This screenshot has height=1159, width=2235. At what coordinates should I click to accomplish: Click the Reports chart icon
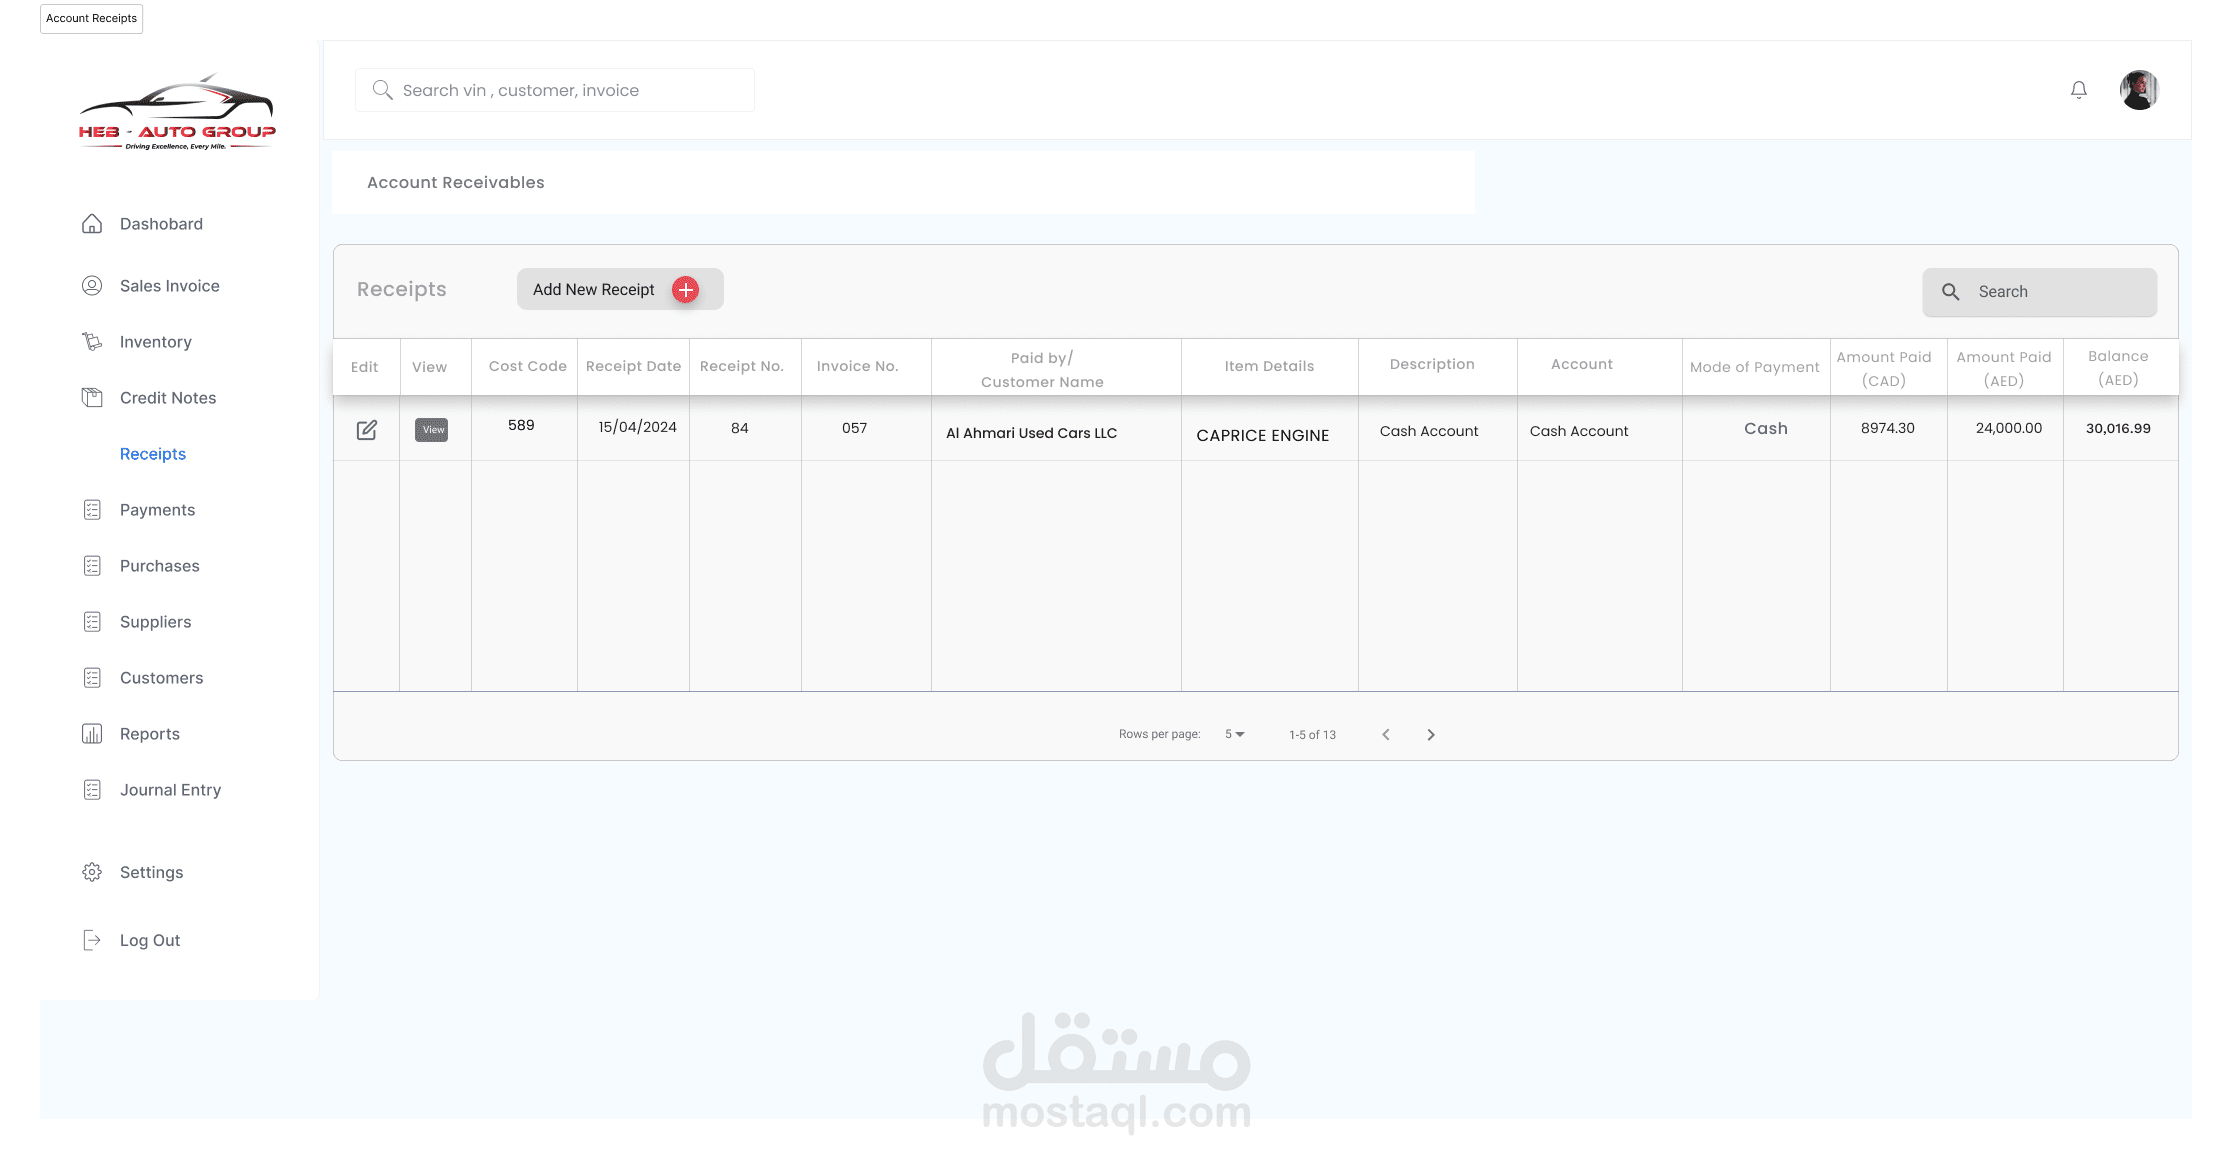coord(92,734)
